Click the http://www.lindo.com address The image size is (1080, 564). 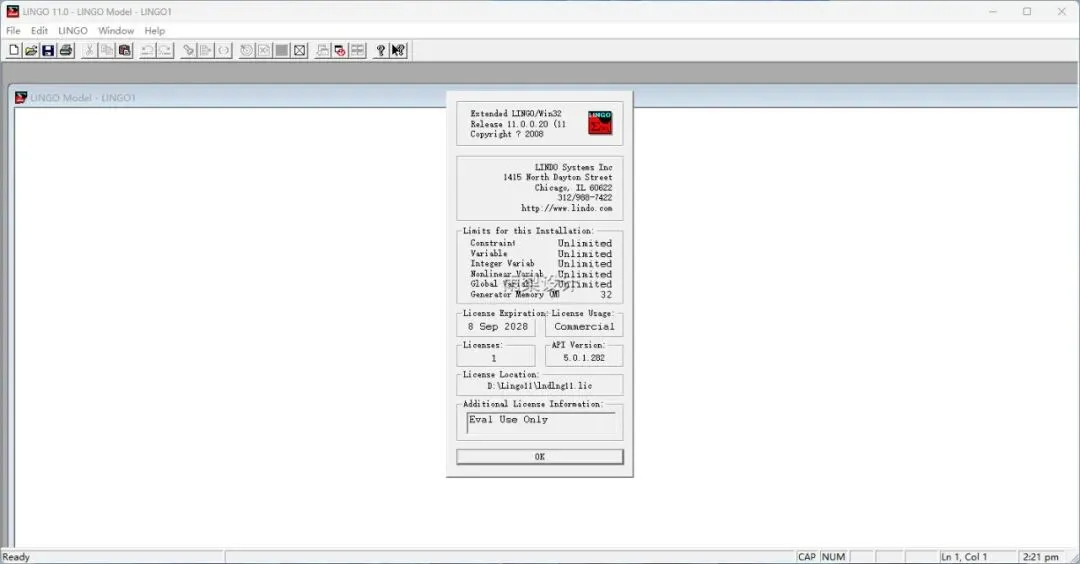(566, 208)
